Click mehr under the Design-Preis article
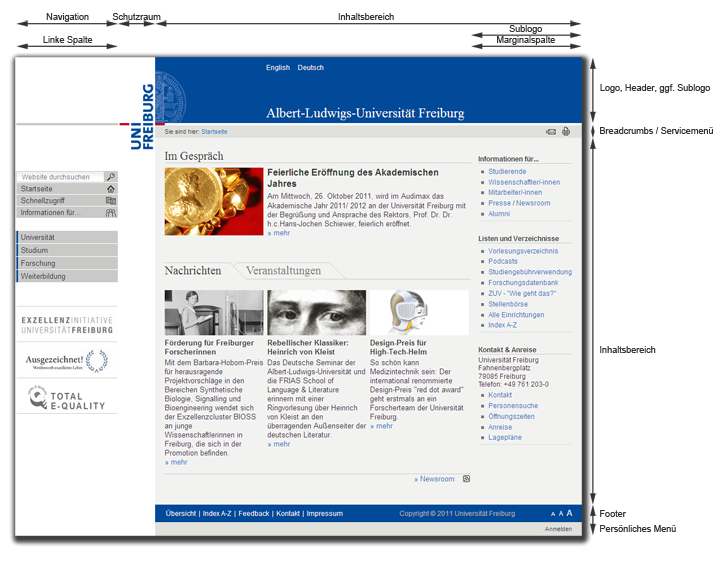Image resolution: width=722 pixels, height=578 pixels. tap(382, 426)
